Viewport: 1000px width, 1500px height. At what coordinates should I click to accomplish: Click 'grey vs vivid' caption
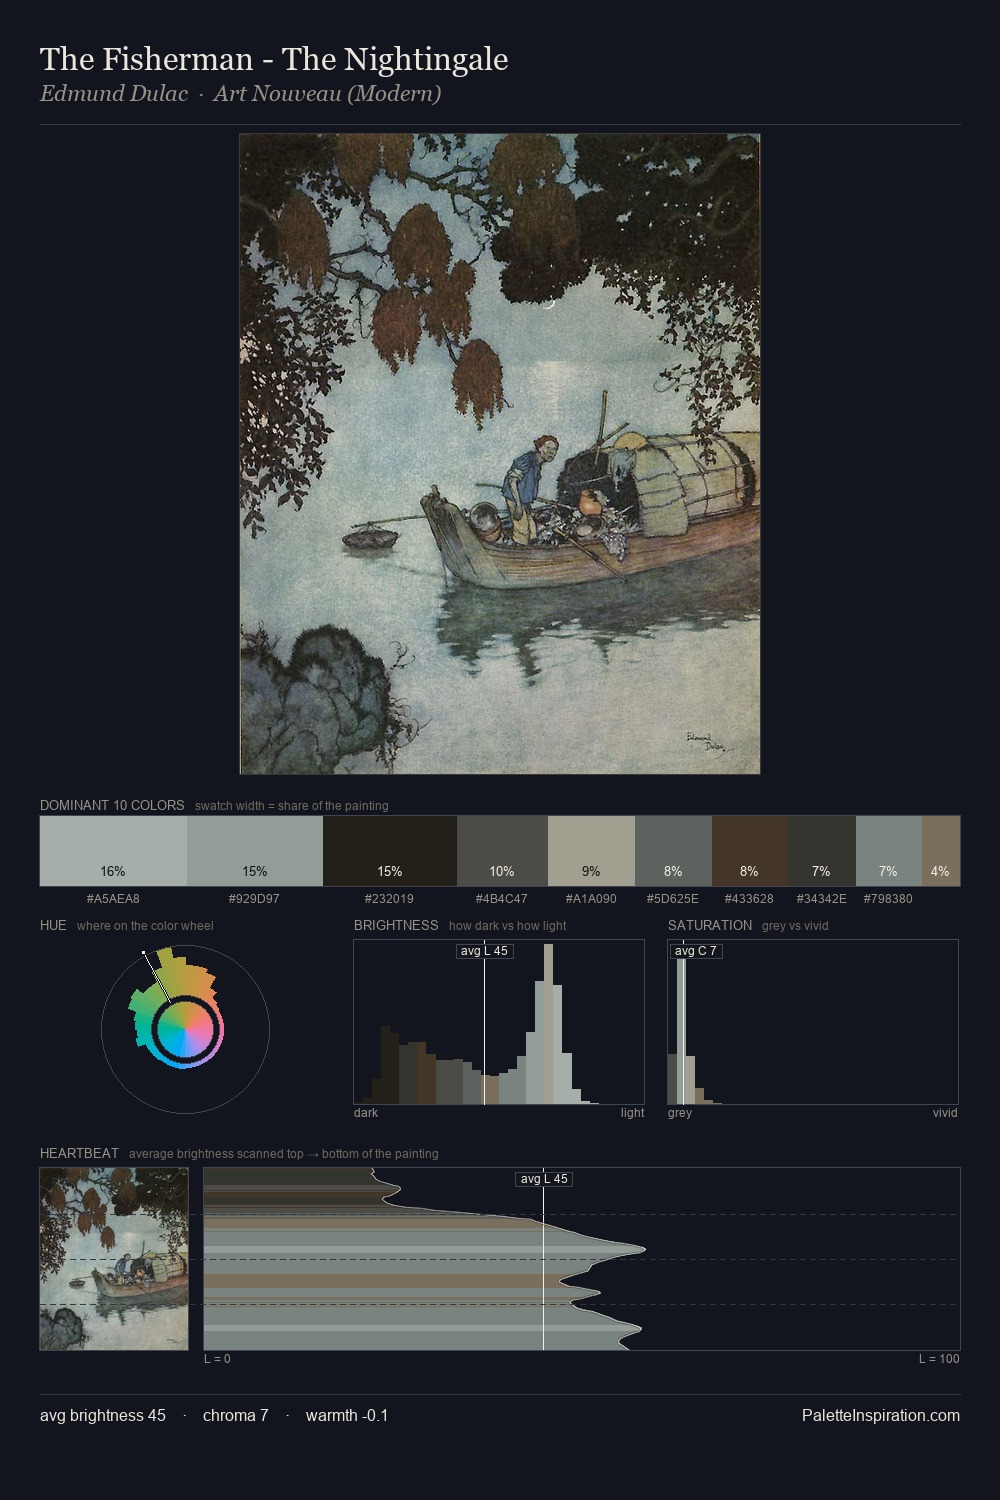point(795,926)
